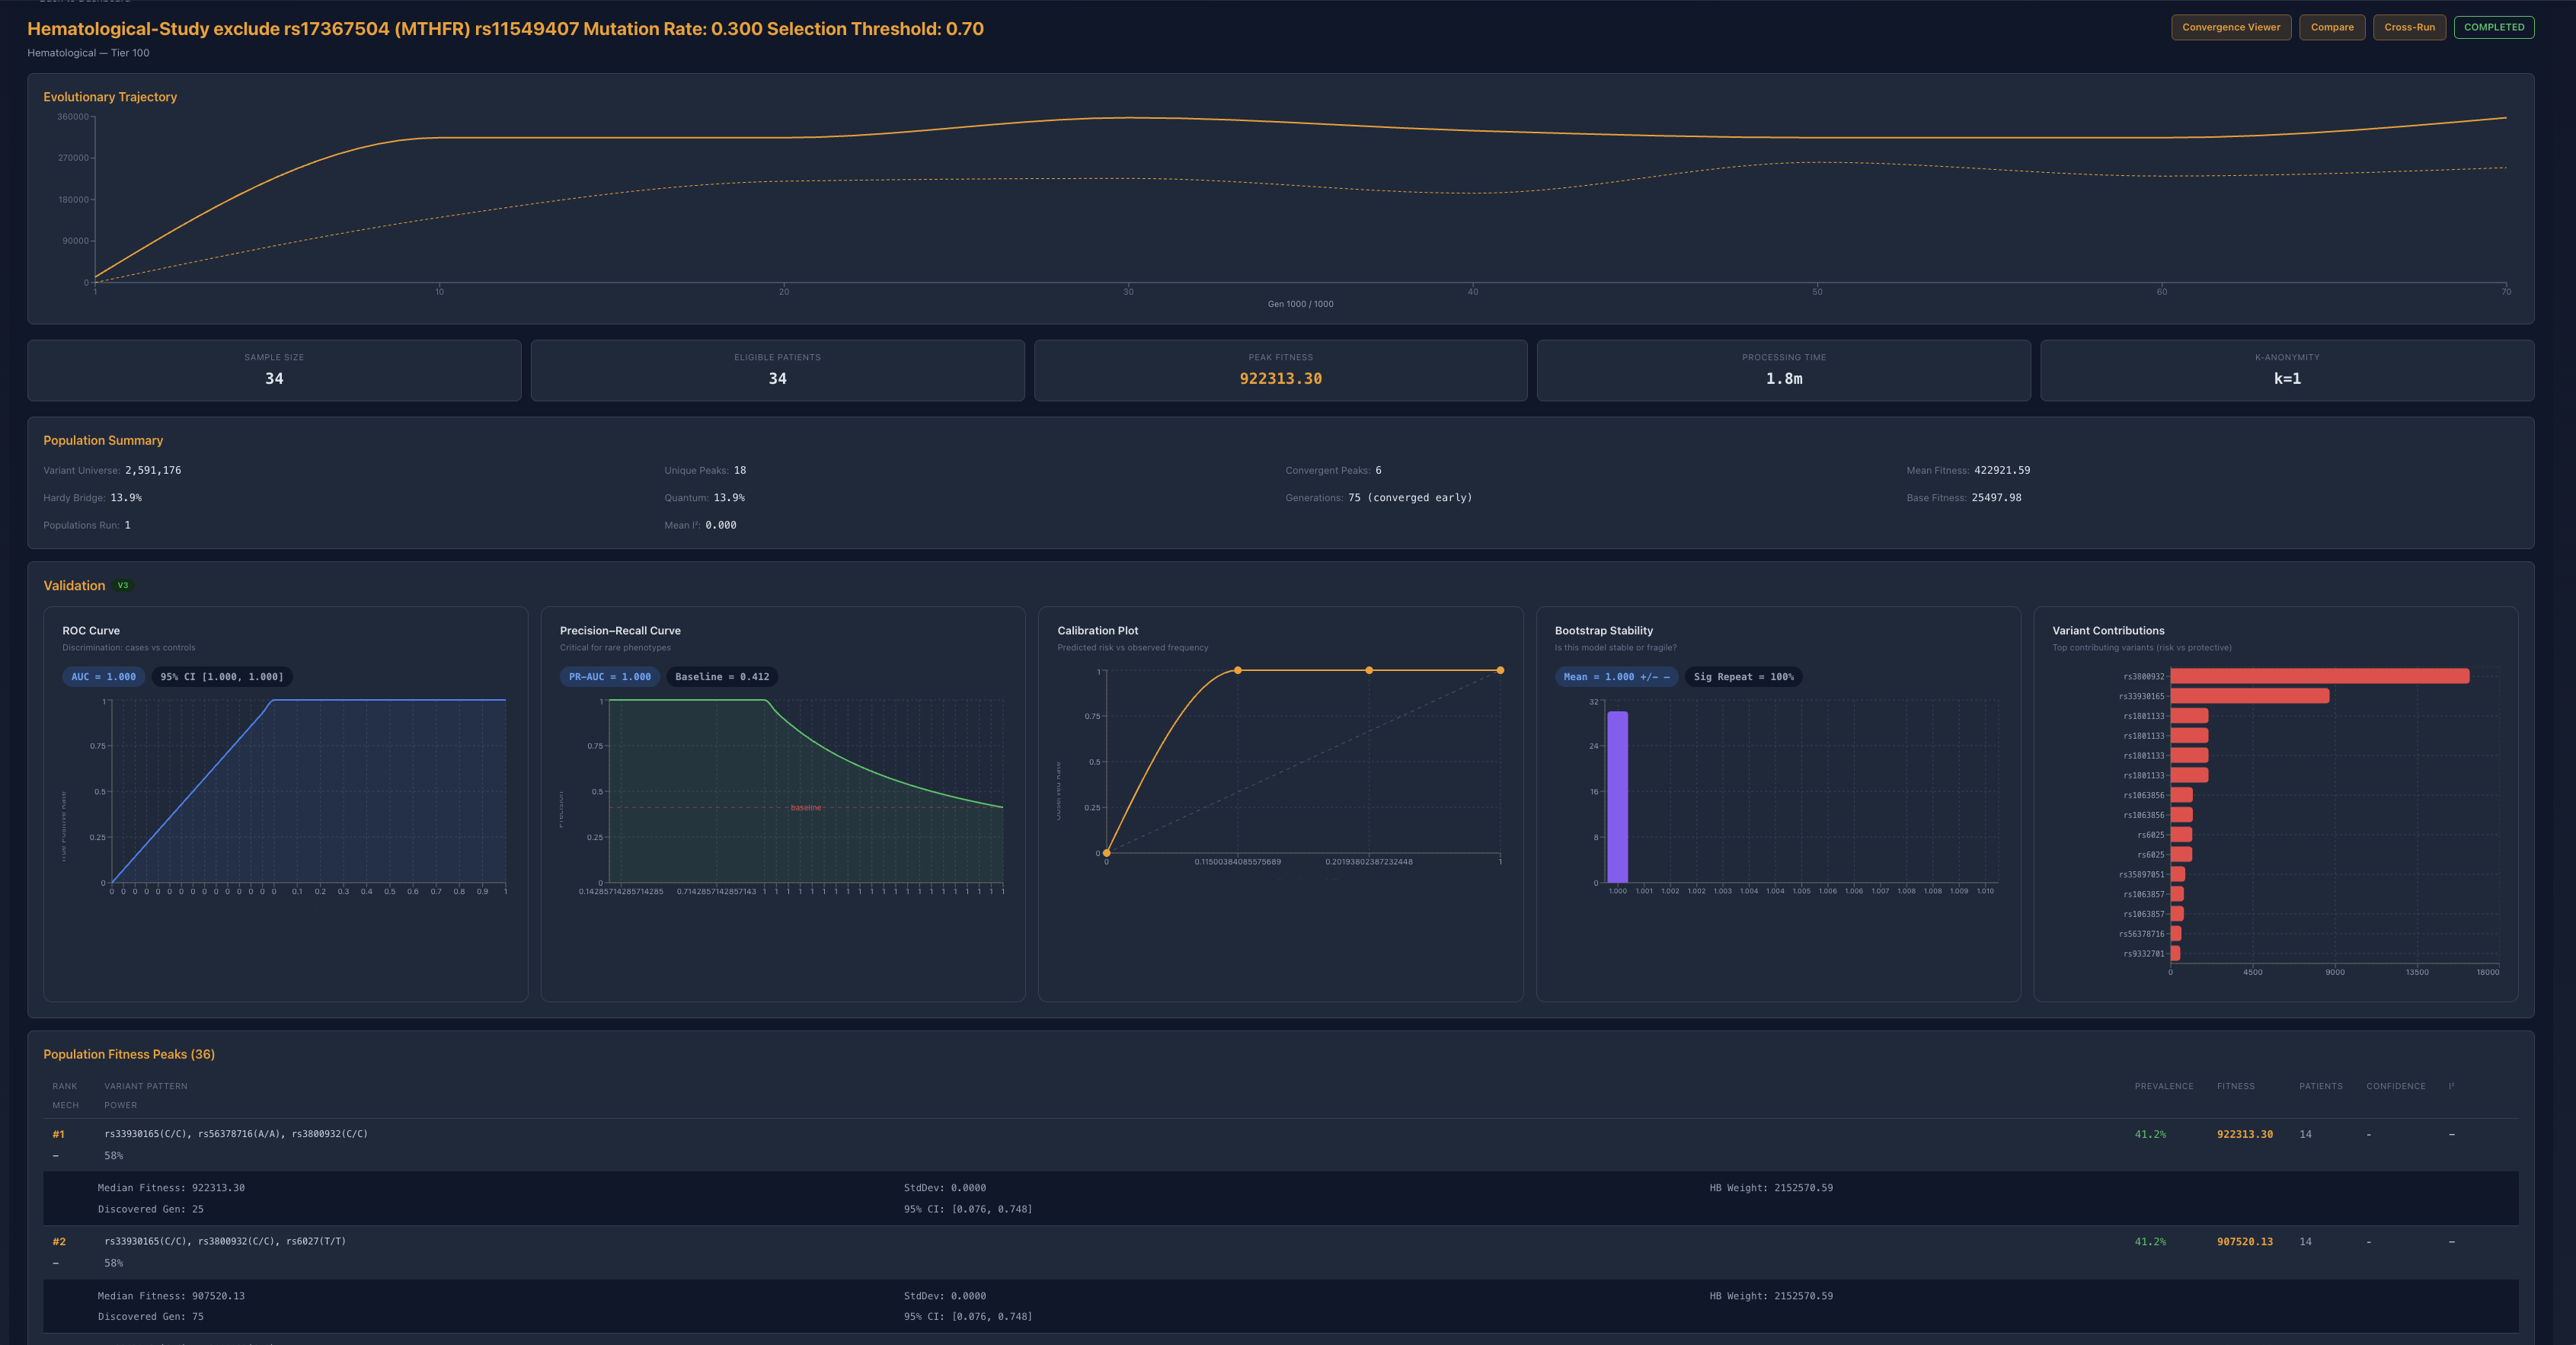Open the Convergence Viewer
This screenshot has height=1345, width=2576.
pyautogui.click(x=2230, y=27)
